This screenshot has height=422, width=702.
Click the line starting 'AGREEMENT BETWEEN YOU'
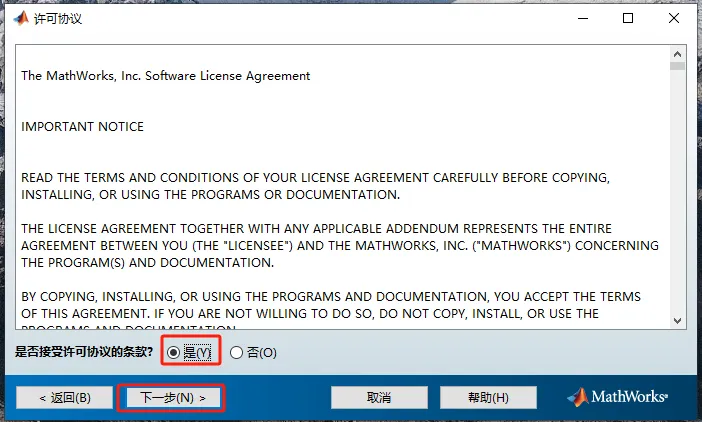(x=340, y=246)
